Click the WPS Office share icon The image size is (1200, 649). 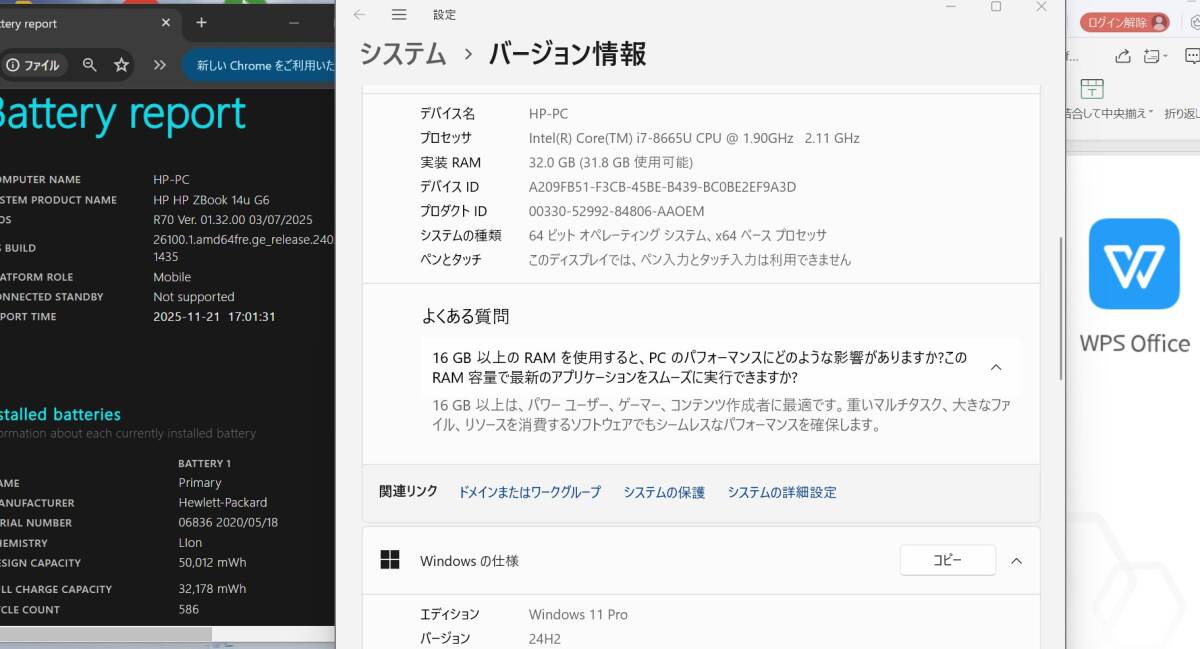(1123, 56)
